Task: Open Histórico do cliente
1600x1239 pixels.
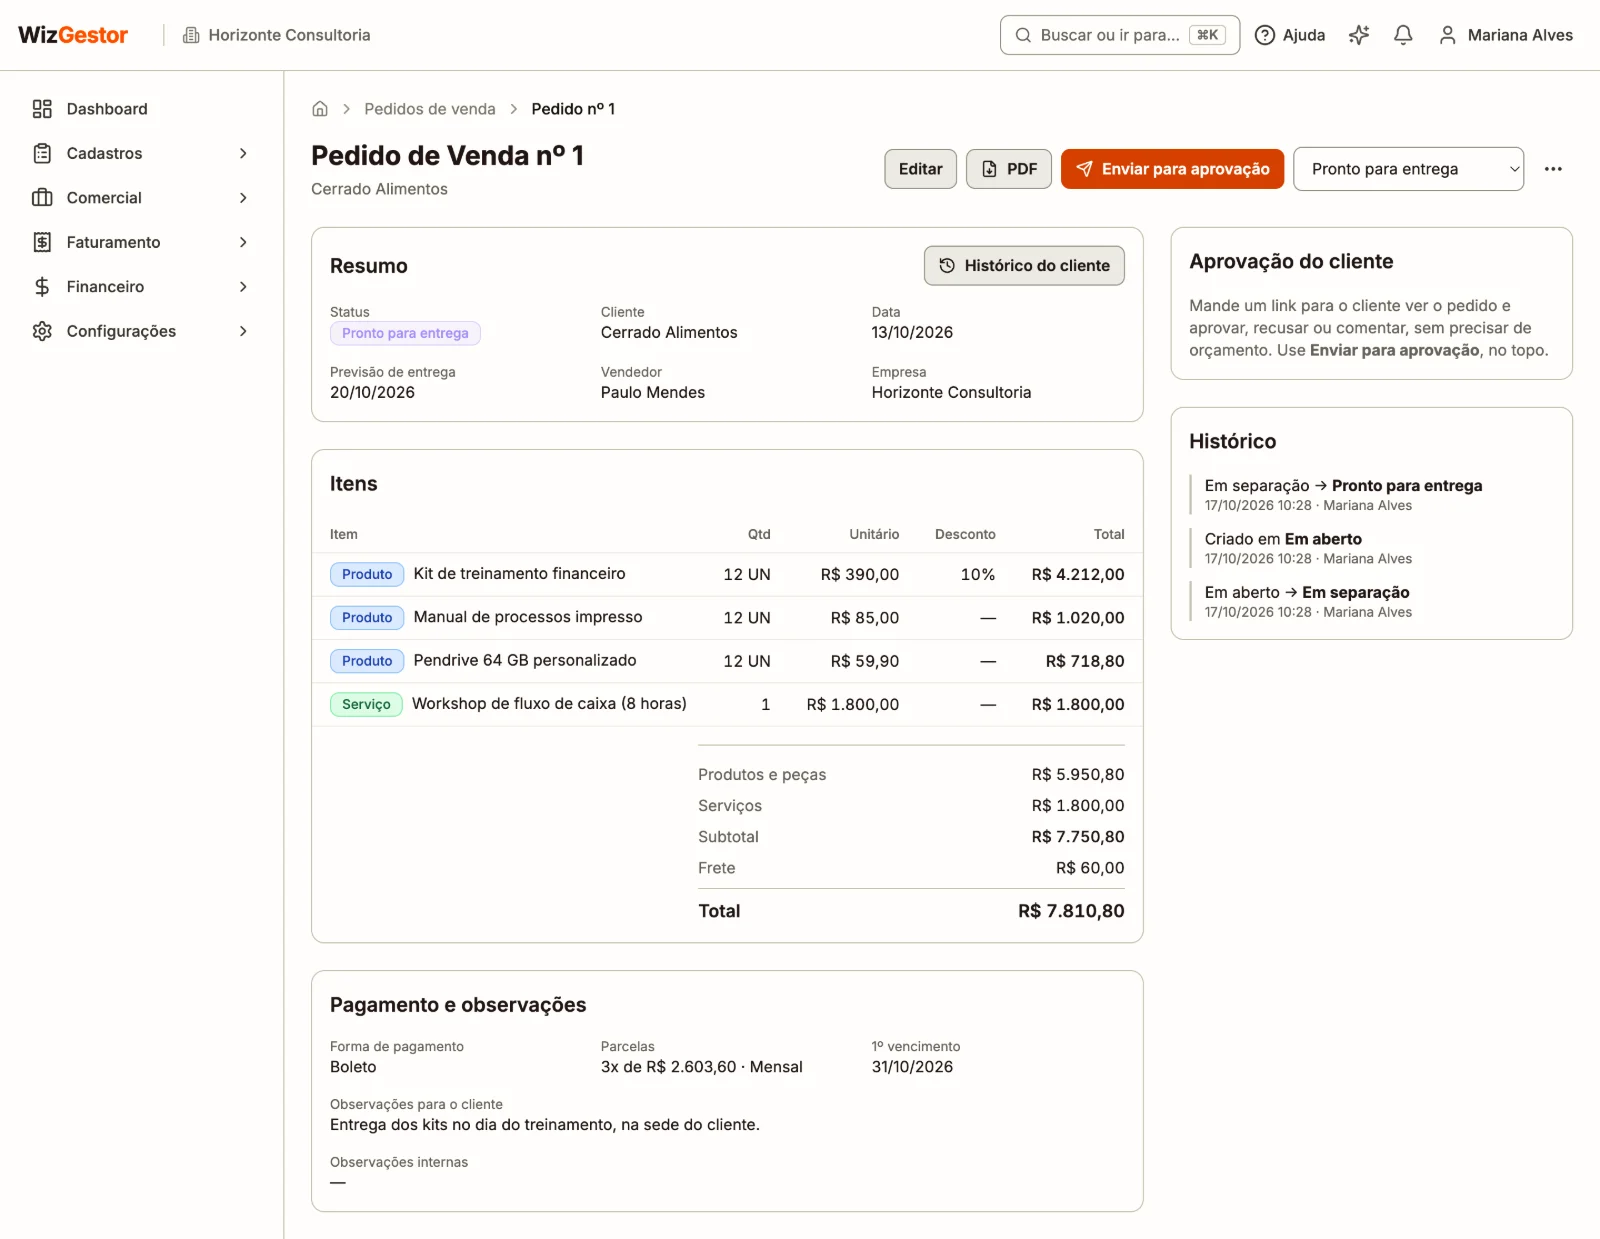Action: 1024,266
